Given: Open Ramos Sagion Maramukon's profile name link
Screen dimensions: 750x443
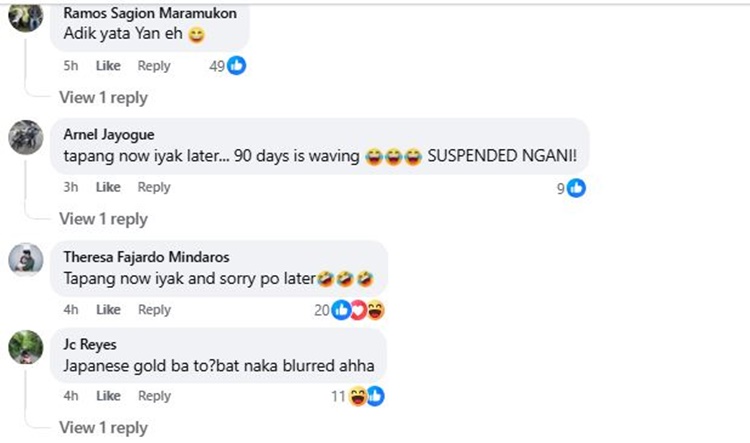Looking at the screenshot, I should 143,13.
